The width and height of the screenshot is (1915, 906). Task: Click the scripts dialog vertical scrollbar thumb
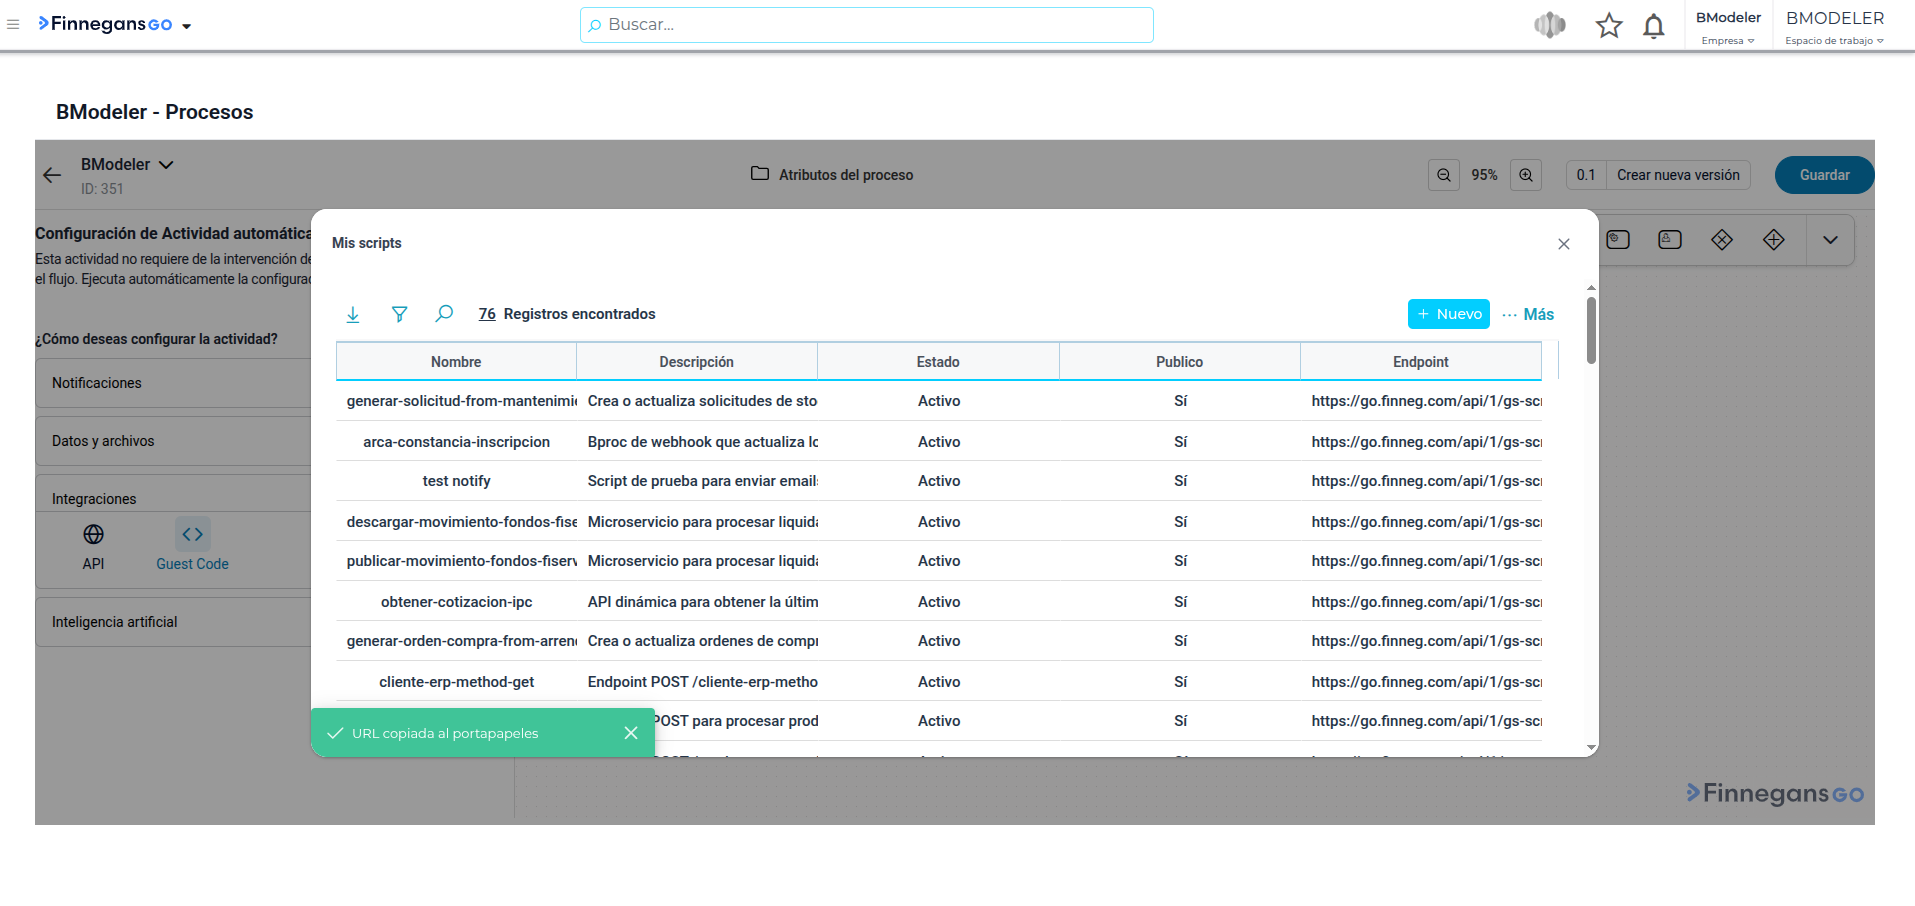pyautogui.click(x=1591, y=330)
